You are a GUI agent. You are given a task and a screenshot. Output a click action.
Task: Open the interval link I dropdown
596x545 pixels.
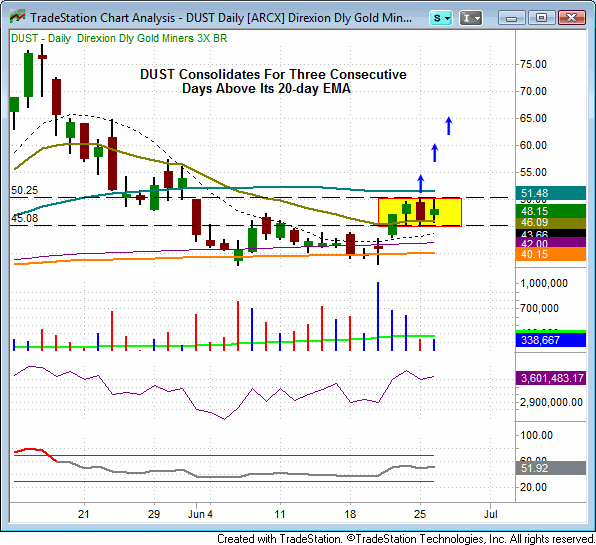coord(471,18)
